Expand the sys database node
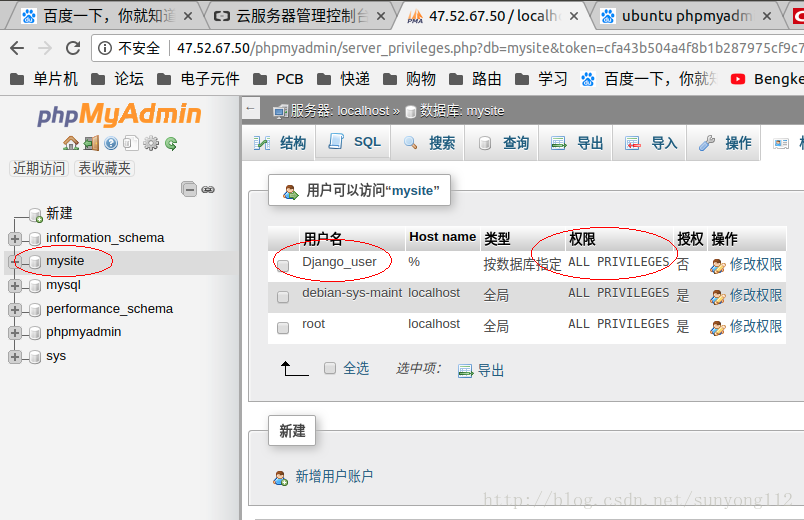Screen dimensions: 804x520 coord(14,356)
